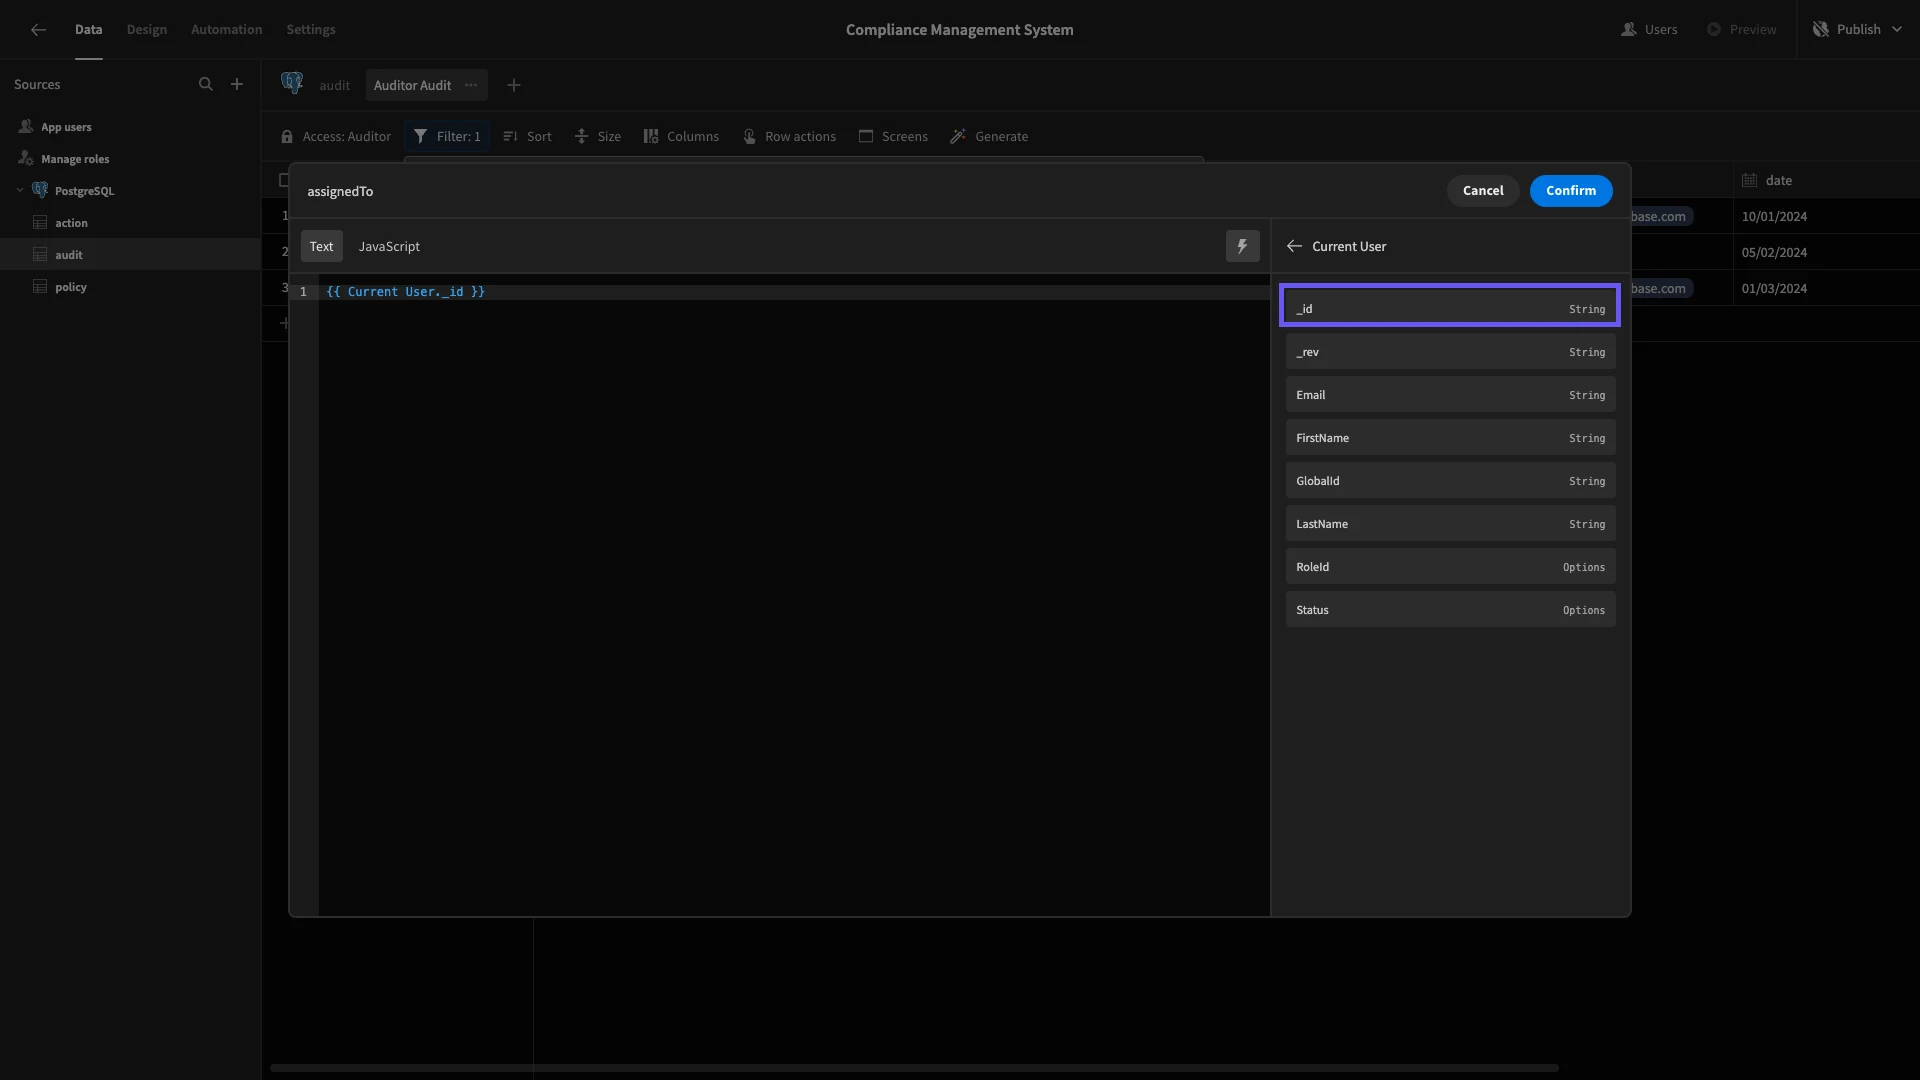Viewport: 1920px width, 1080px height.
Task: Open the Publish dropdown
Action: 1857,30
